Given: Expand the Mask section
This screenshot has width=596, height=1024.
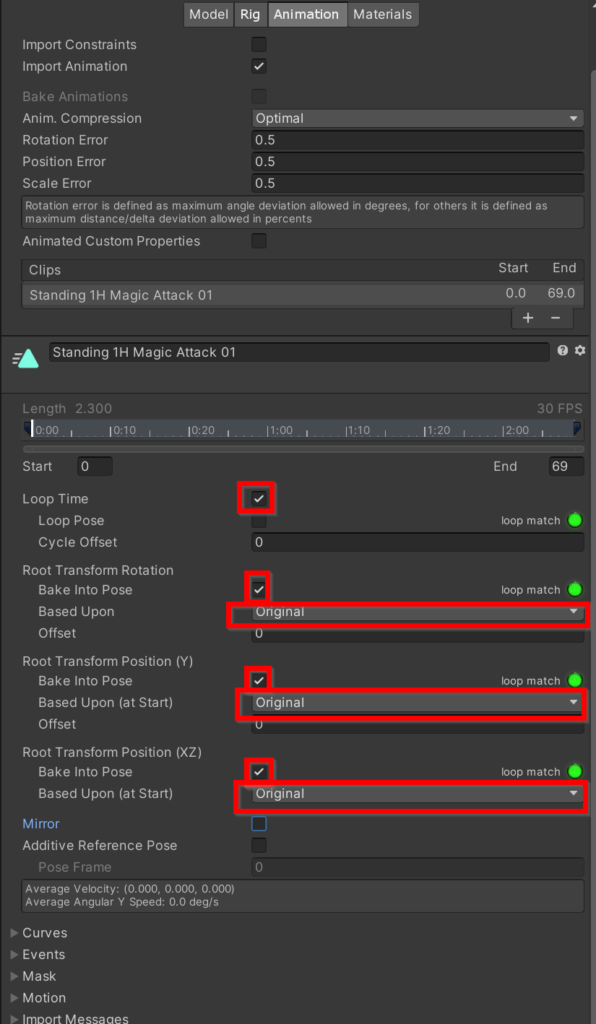Looking at the screenshot, I should [14, 976].
